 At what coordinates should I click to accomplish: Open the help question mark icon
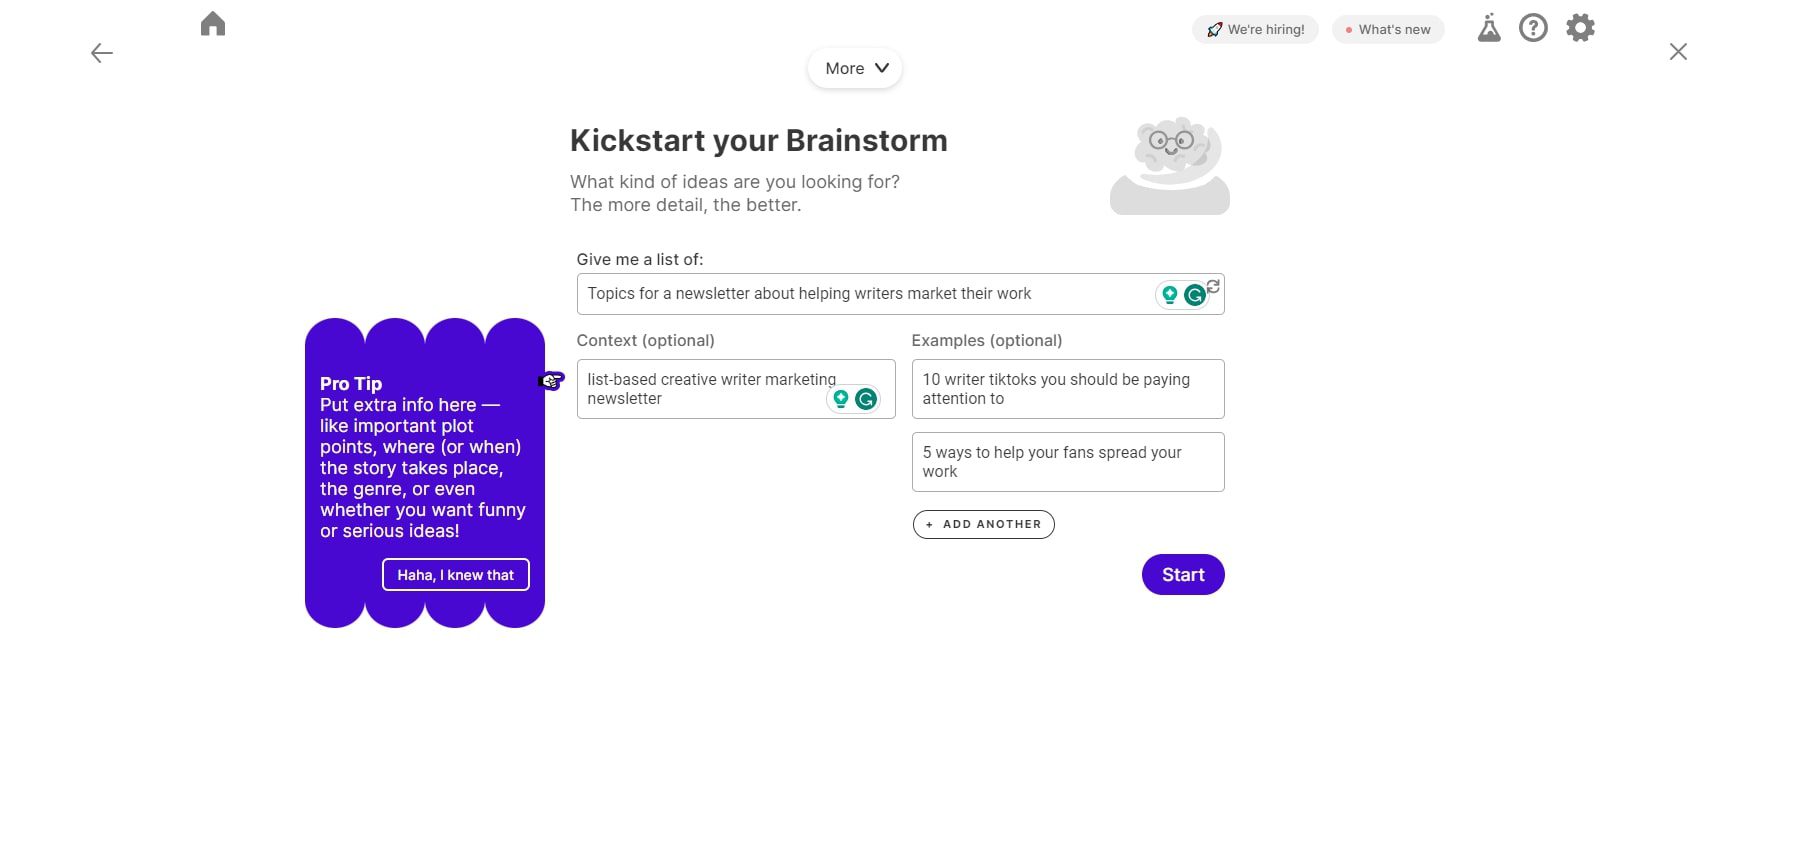point(1533,28)
